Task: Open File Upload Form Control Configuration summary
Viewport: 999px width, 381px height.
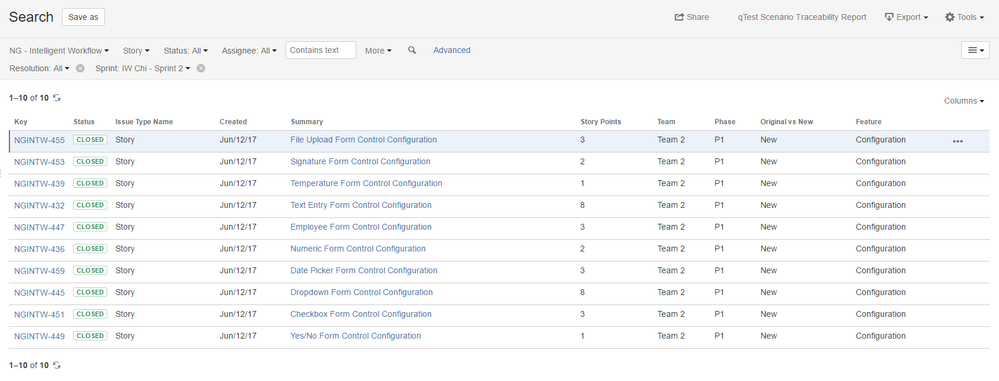Action: tap(364, 140)
